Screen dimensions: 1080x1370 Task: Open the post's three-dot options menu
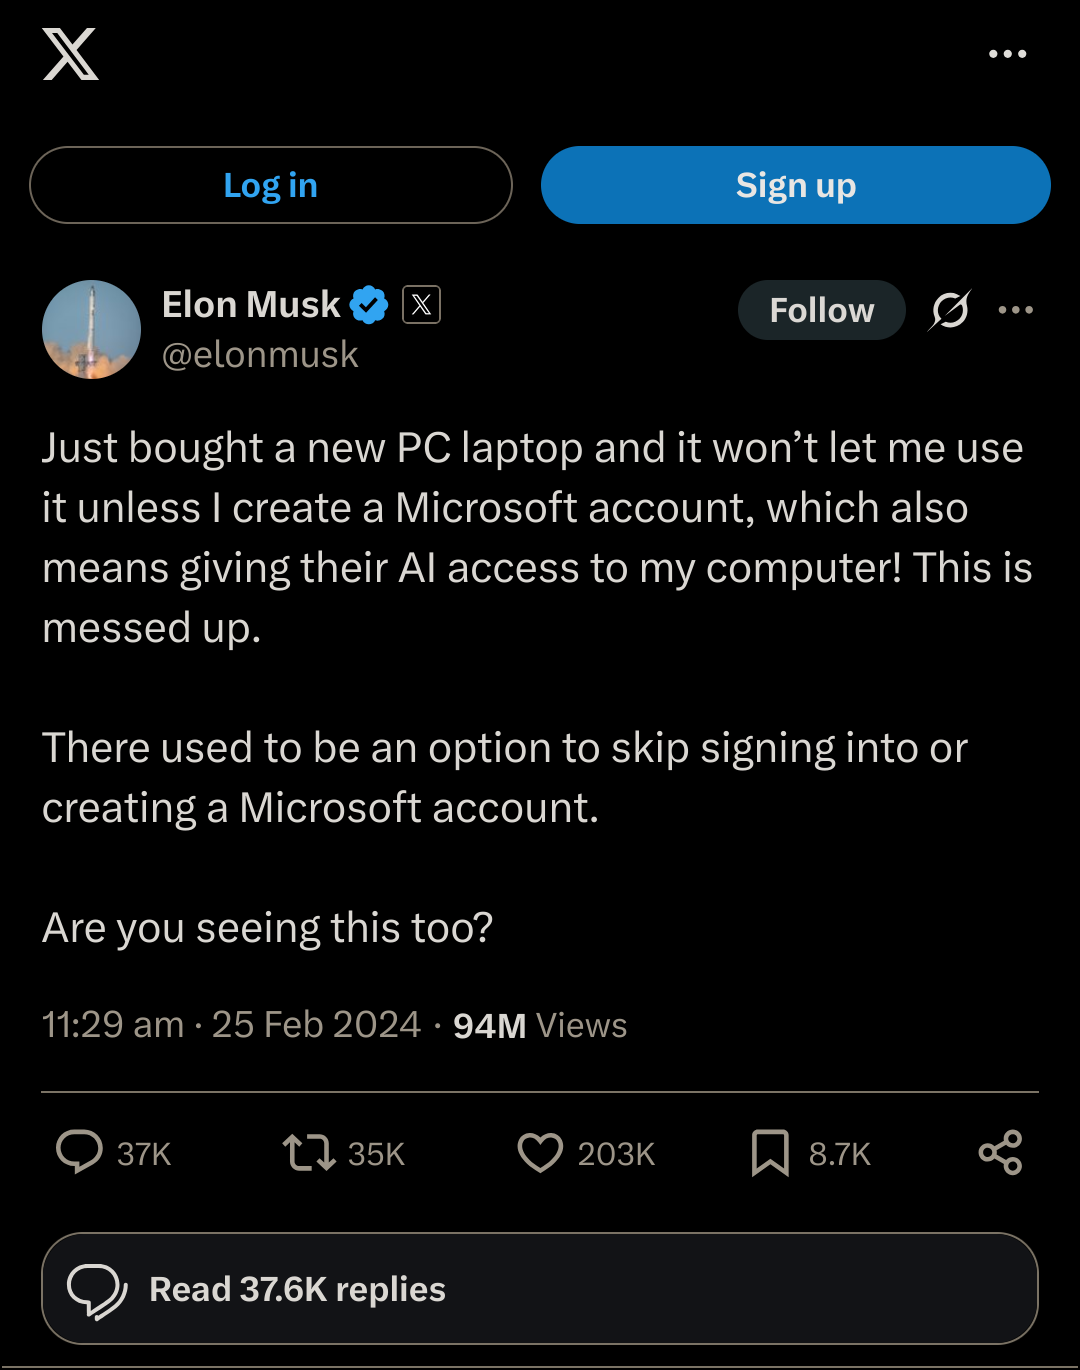pyautogui.click(x=1015, y=310)
